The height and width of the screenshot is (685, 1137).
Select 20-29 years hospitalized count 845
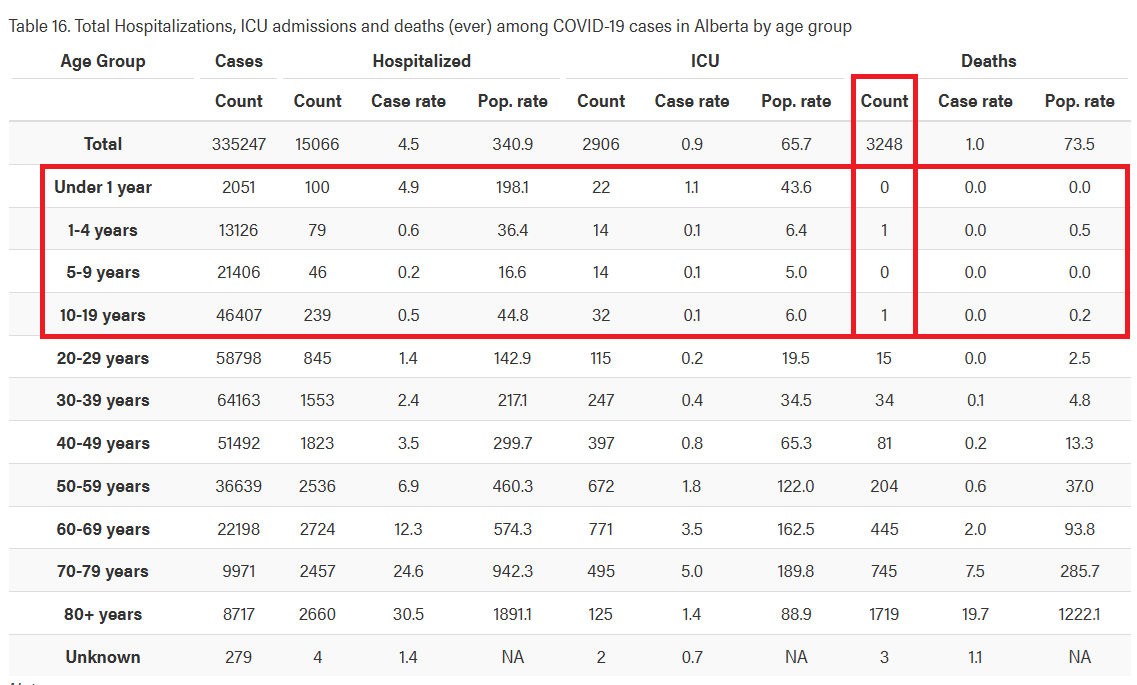pyautogui.click(x=317, y=358)
